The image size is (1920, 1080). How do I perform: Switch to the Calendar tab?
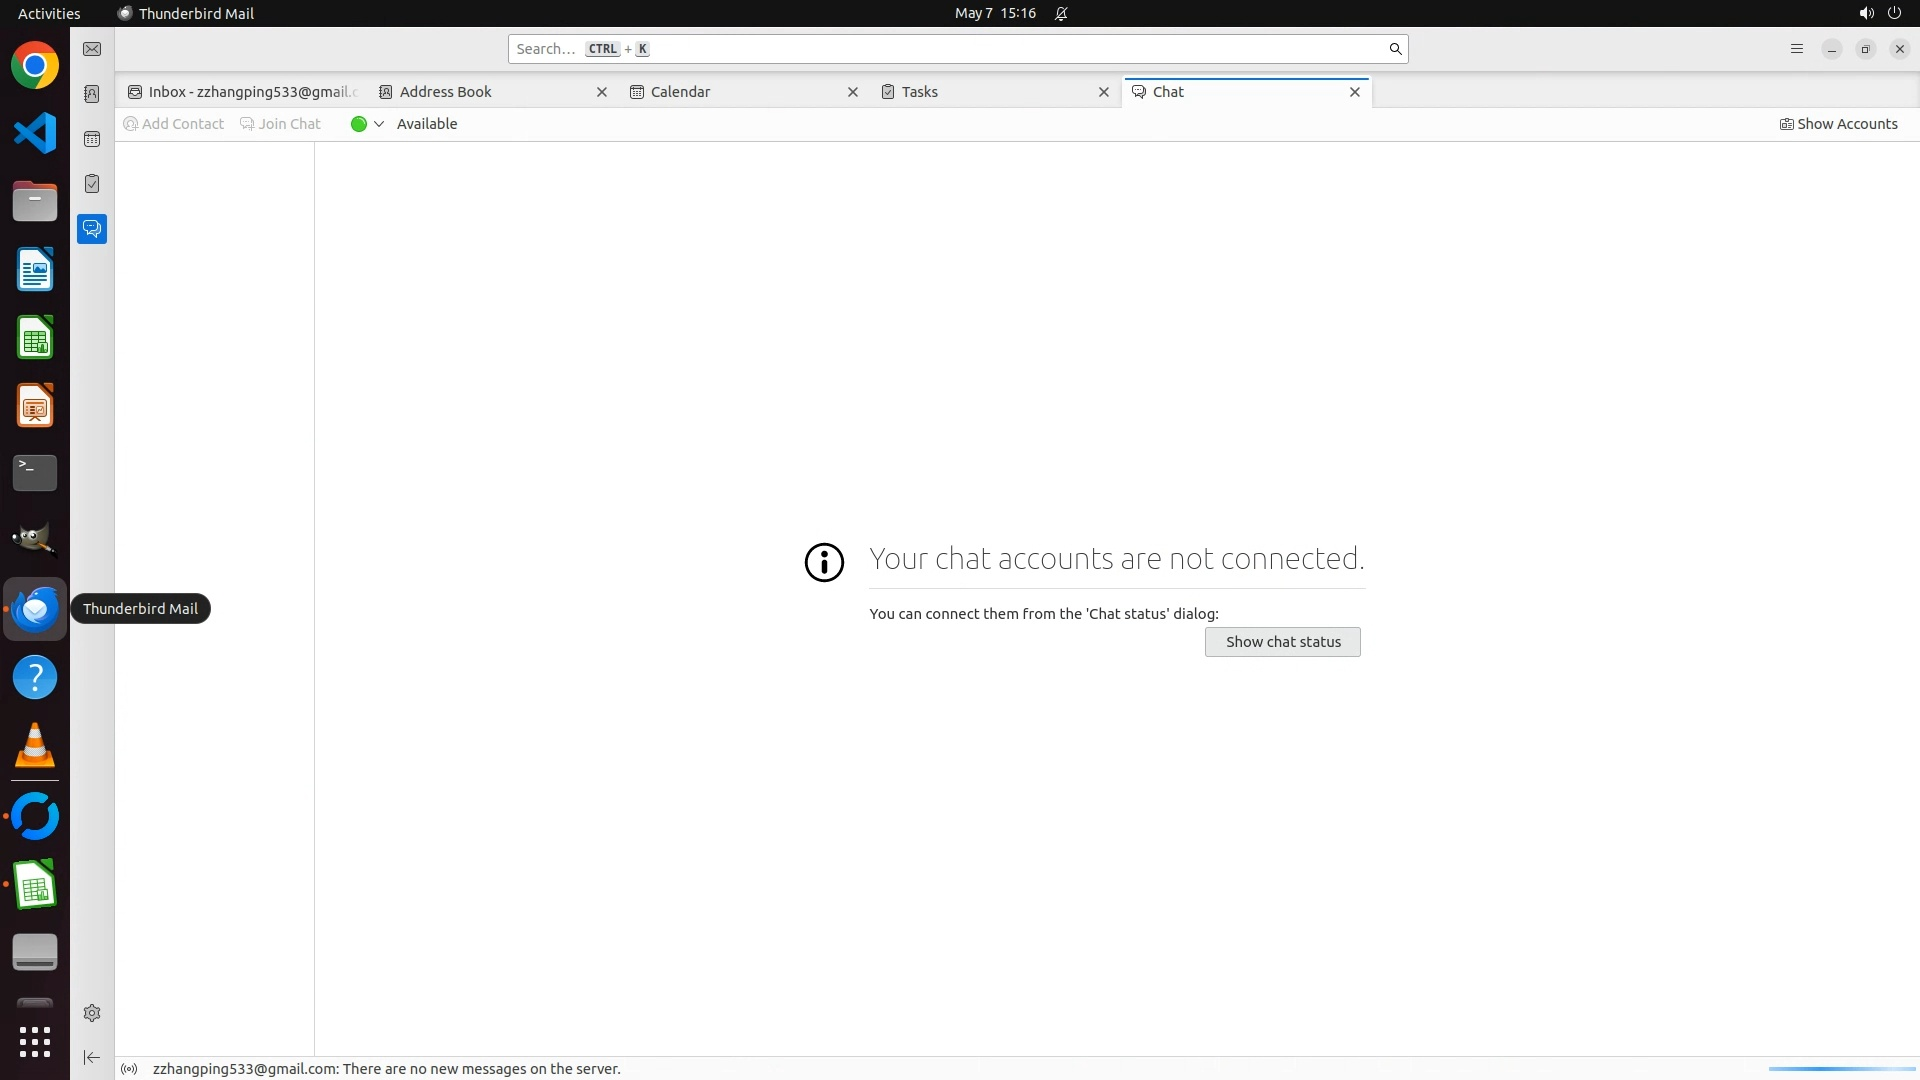(680, 92)
